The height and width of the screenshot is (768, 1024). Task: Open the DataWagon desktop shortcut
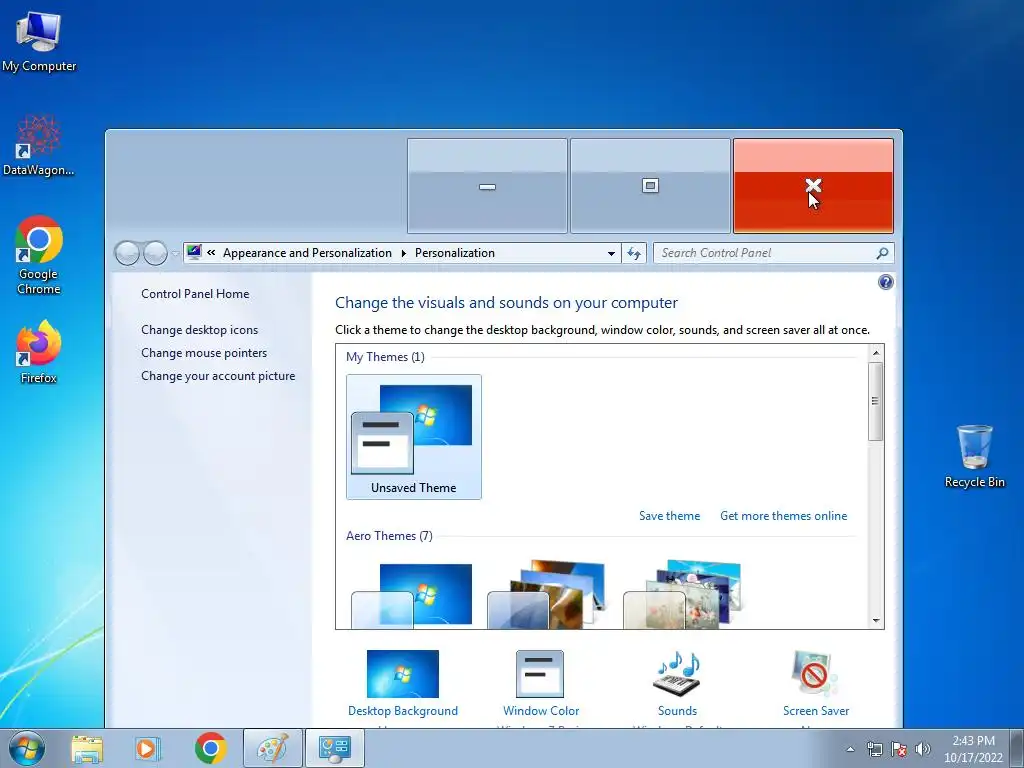click(x=39, y=145)
